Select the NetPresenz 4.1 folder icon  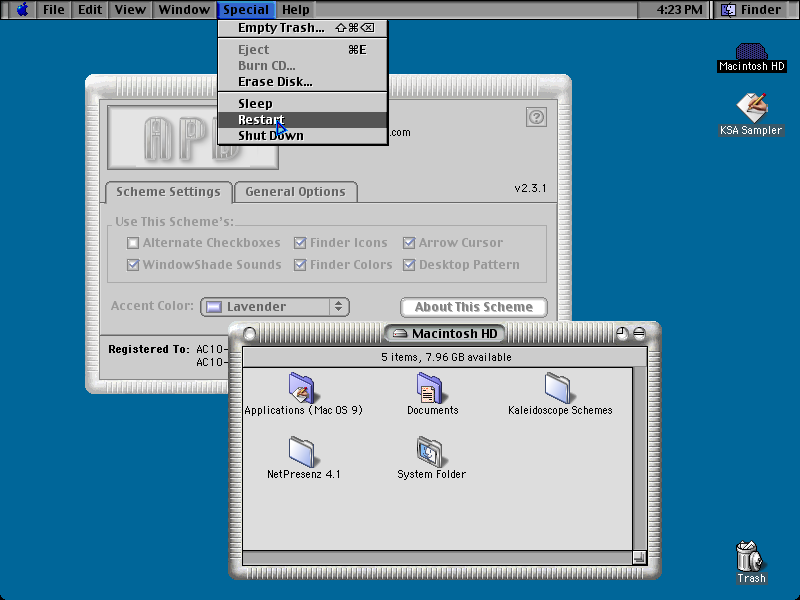(302, 452)
